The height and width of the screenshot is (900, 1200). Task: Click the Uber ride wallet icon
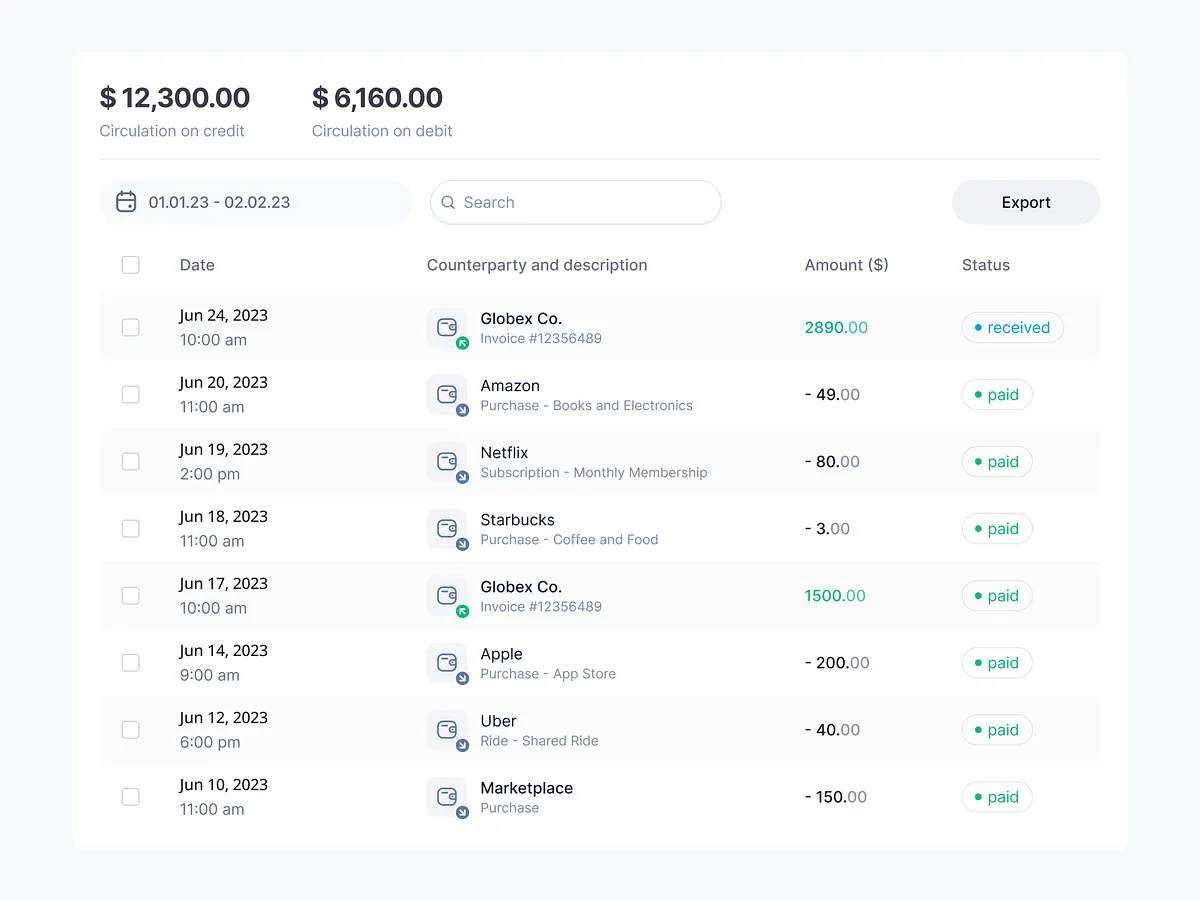click(447, 730)
